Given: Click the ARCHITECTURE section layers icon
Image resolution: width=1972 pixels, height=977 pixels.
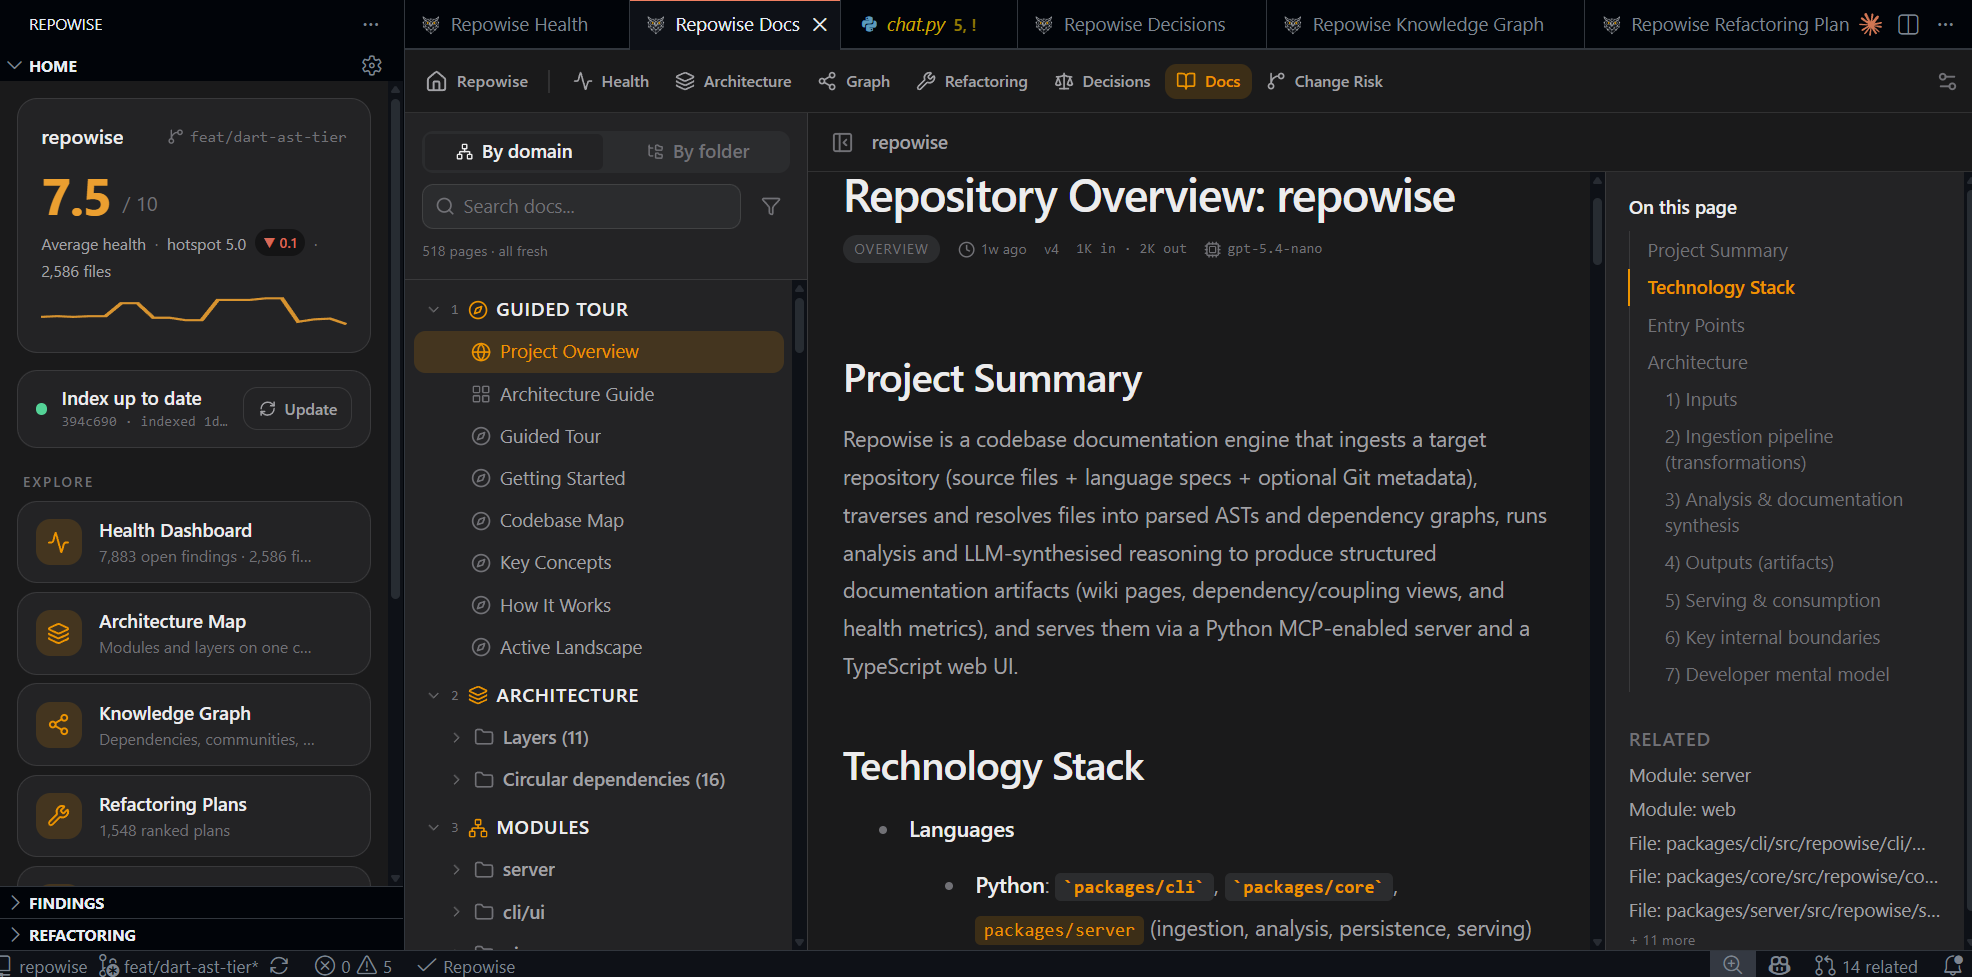Looking at the screenshot, I should pos(478,695).
